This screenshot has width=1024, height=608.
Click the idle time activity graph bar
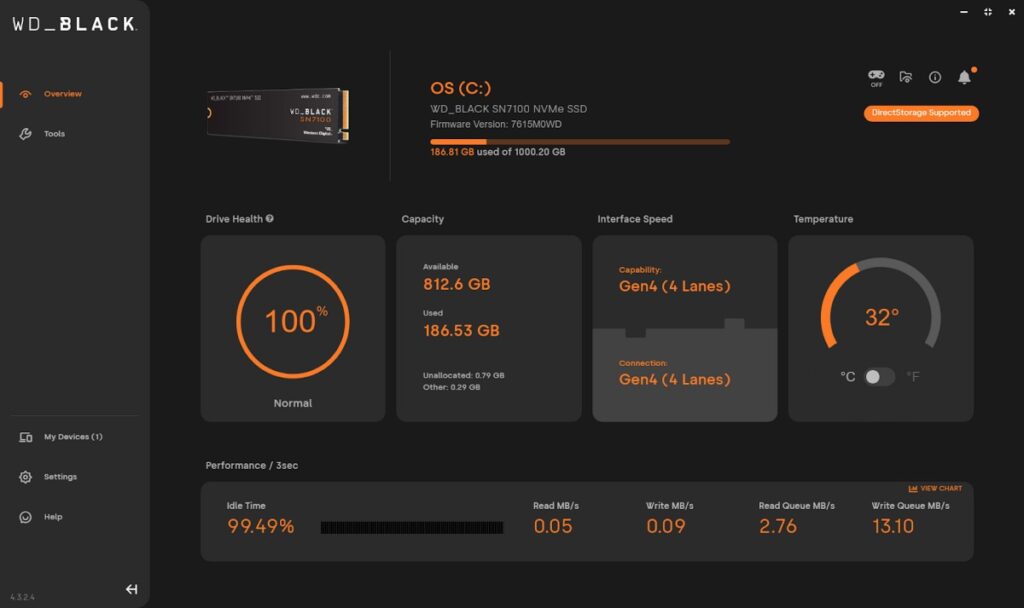tap(412, 528)
